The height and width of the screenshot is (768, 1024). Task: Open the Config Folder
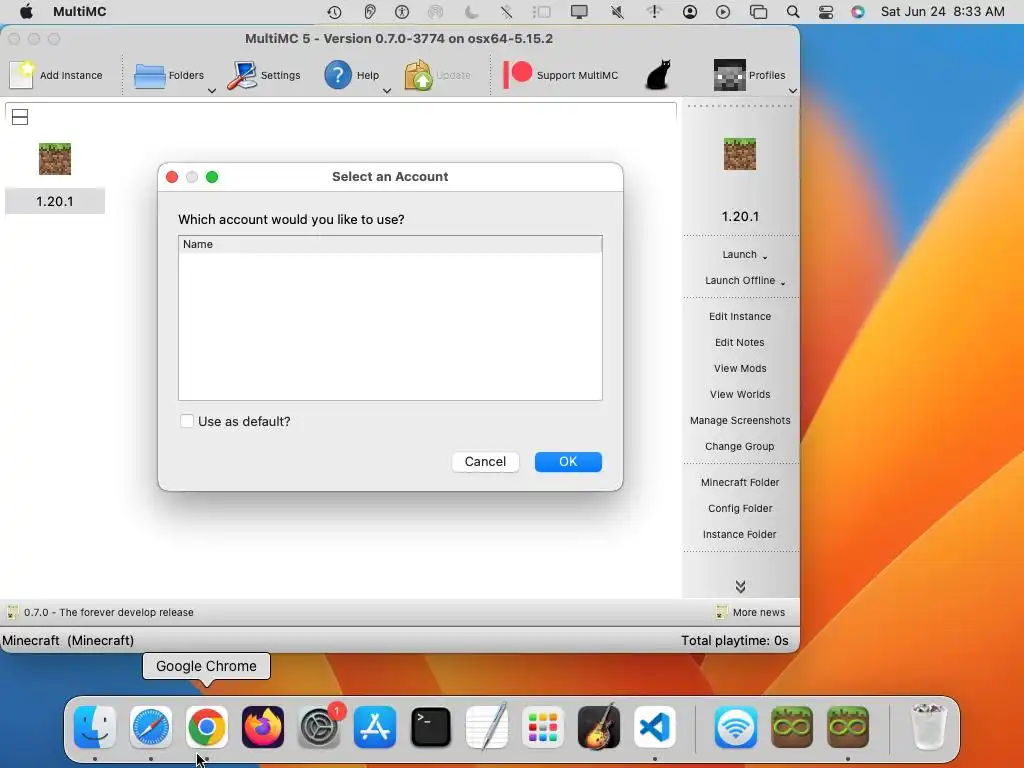tap(740, 509)
